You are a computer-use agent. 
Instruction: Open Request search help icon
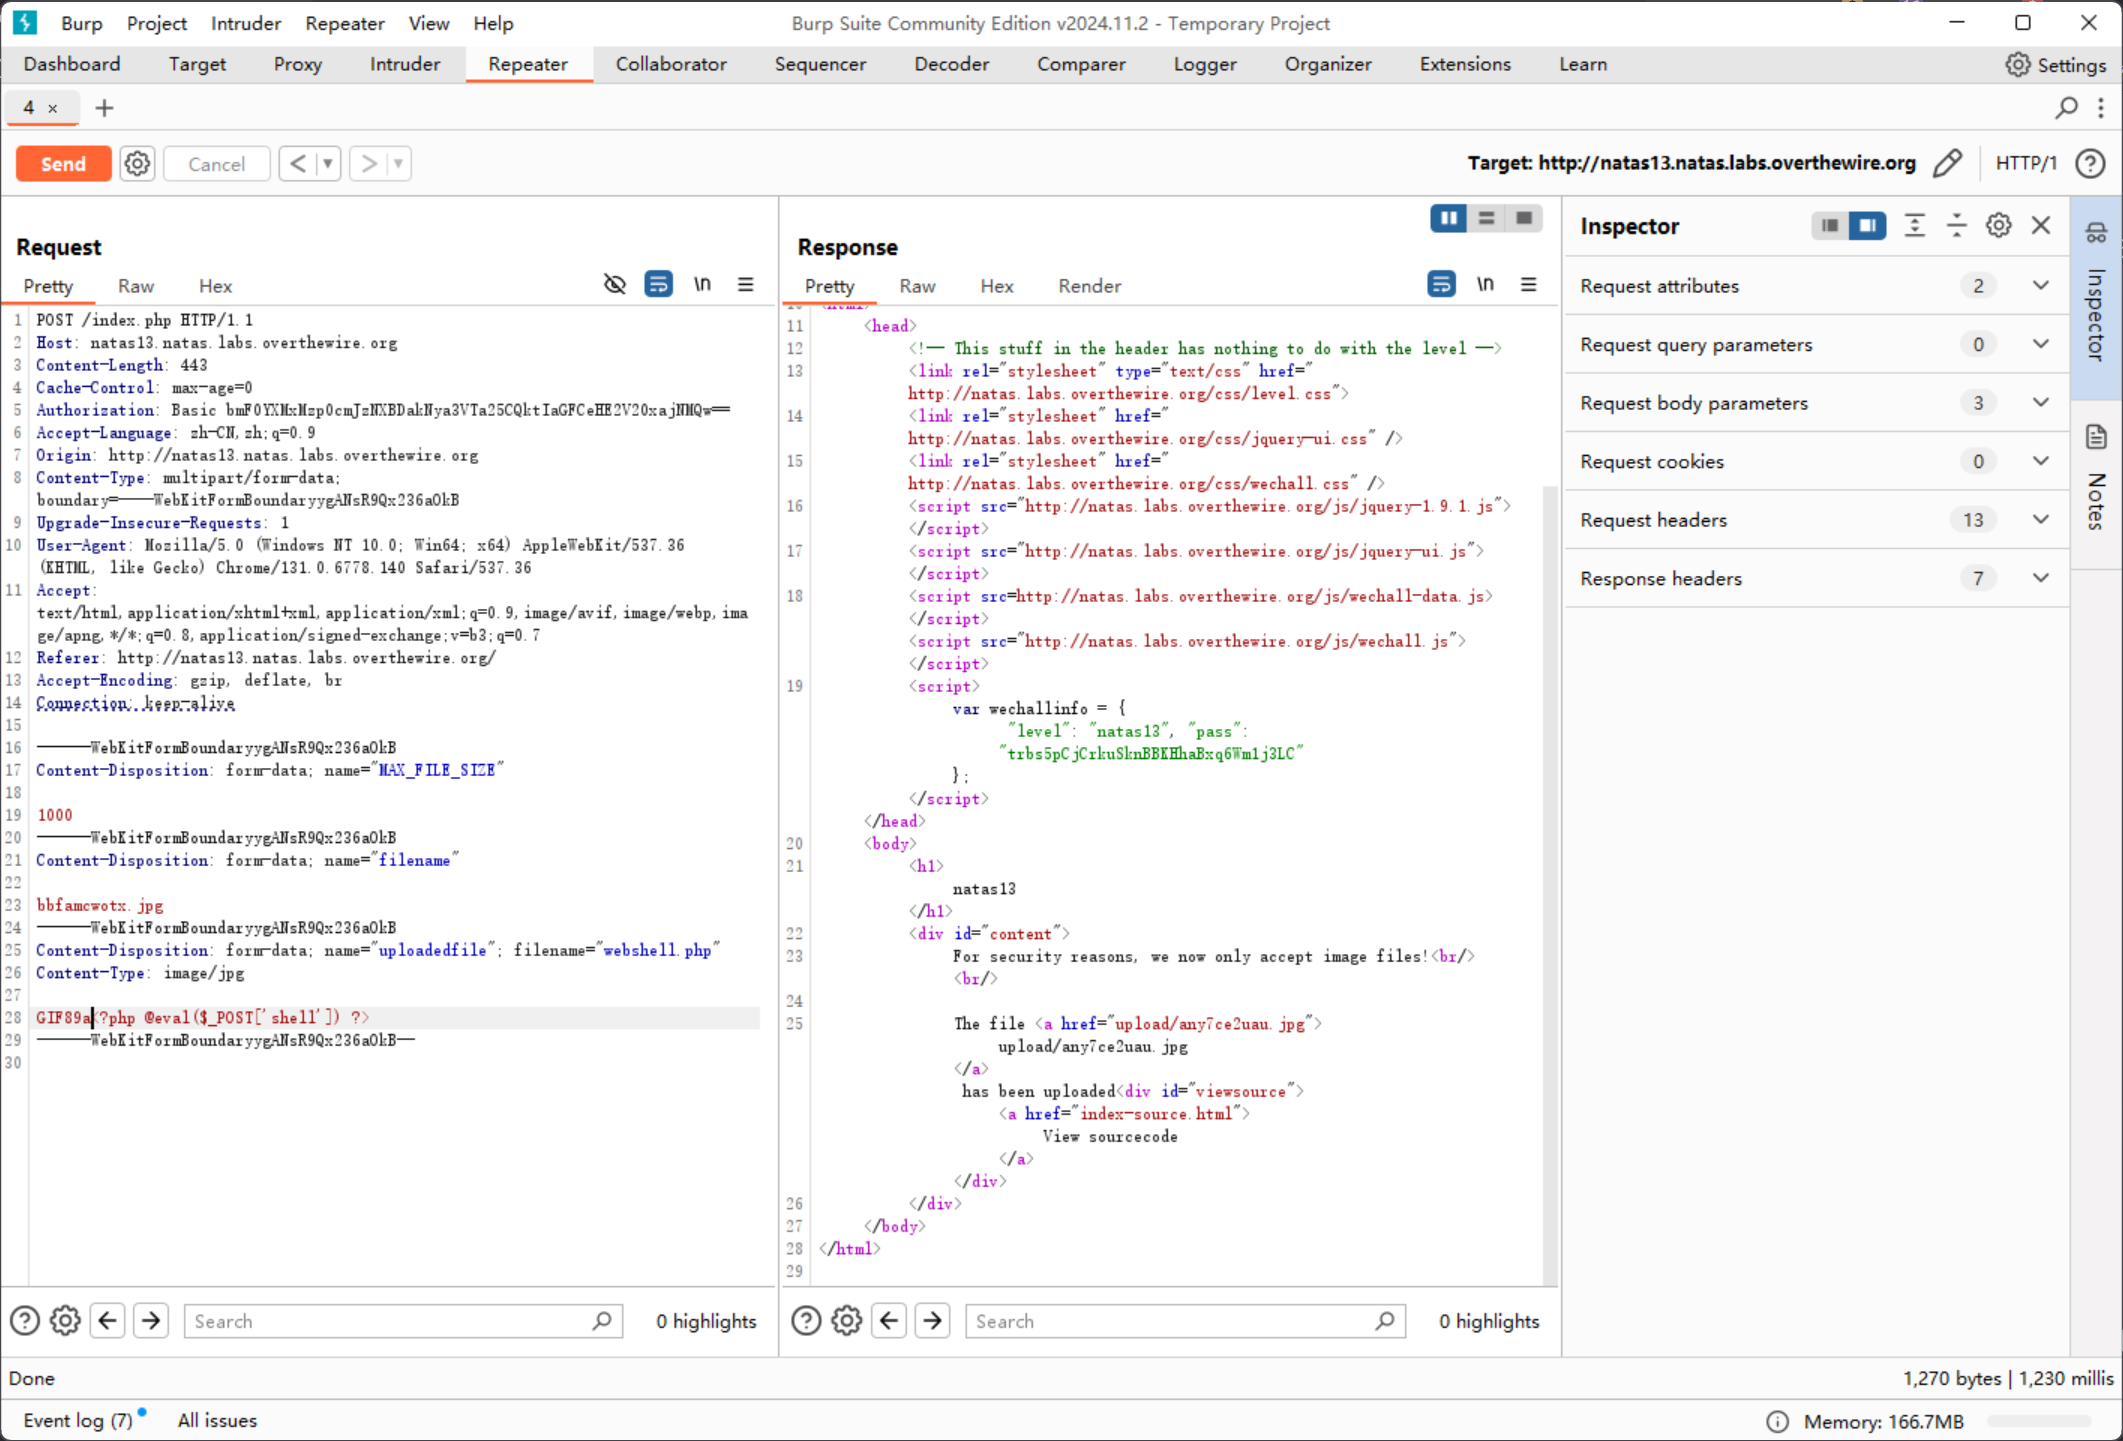24,1321
